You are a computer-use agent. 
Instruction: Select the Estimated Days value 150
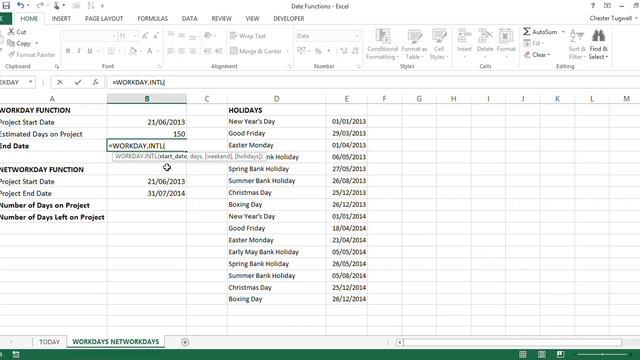click(147, 134)
